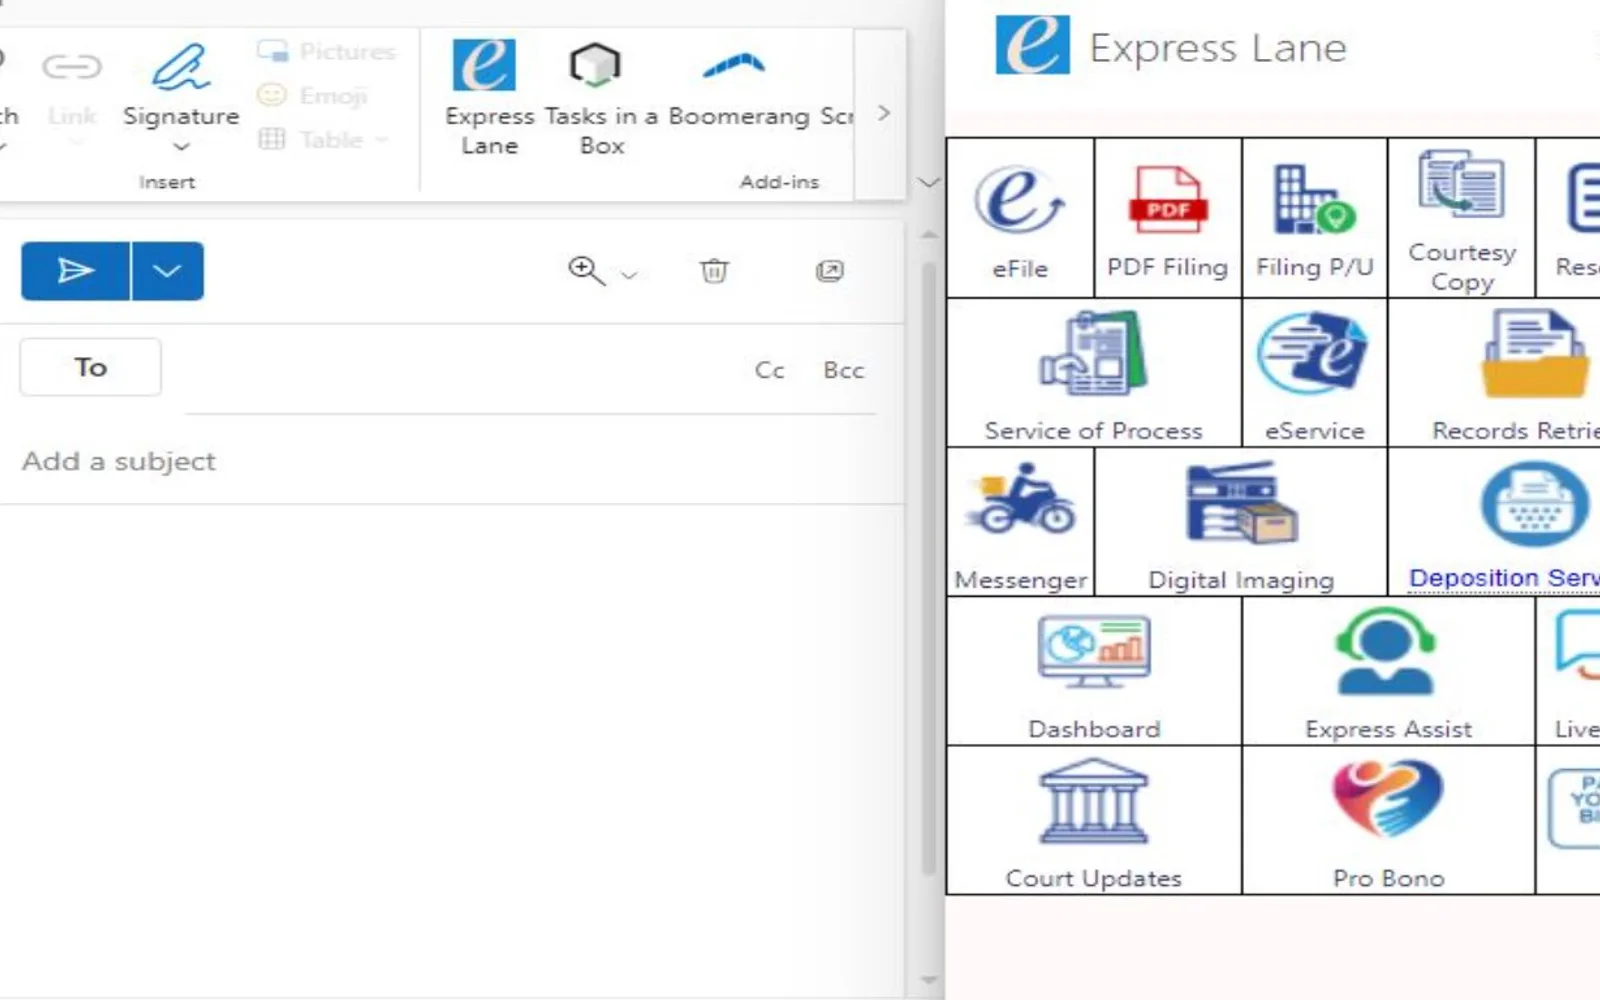Viewport: 1600px width, 1000px height.
Task: Open the Records Retrieval tile
Action: [1494, 373]
